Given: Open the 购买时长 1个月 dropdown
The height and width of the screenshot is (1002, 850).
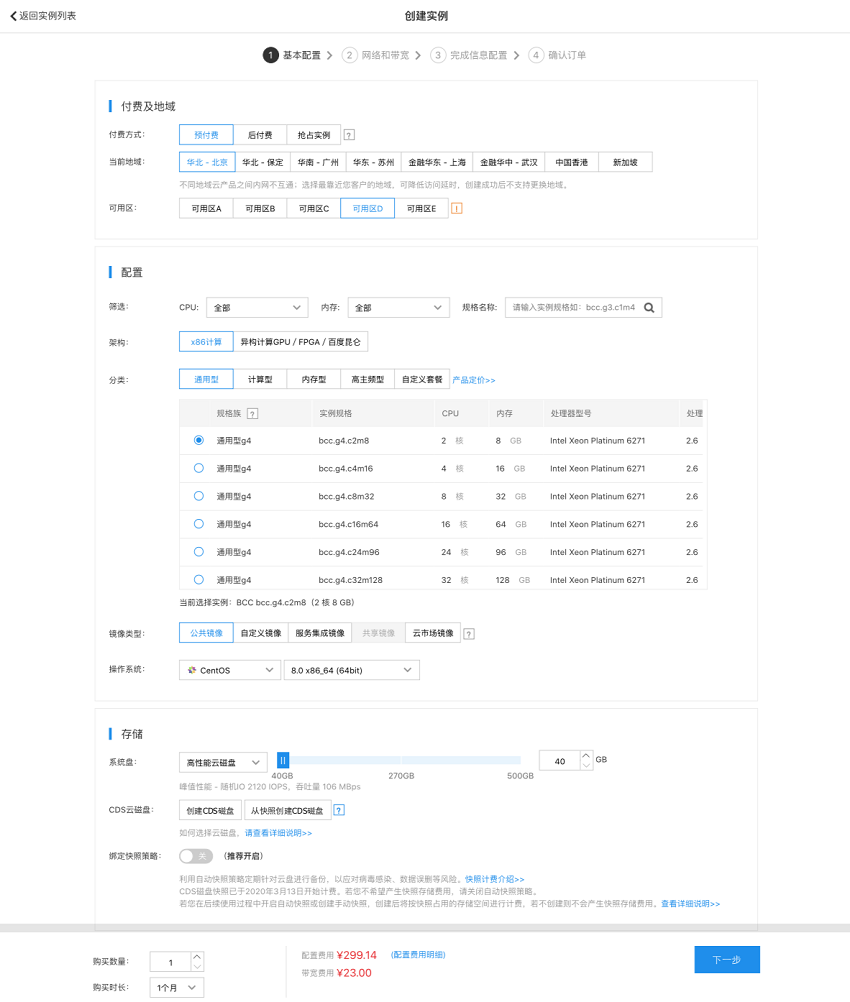Looking at the screenshot, I should click(176, 987).
